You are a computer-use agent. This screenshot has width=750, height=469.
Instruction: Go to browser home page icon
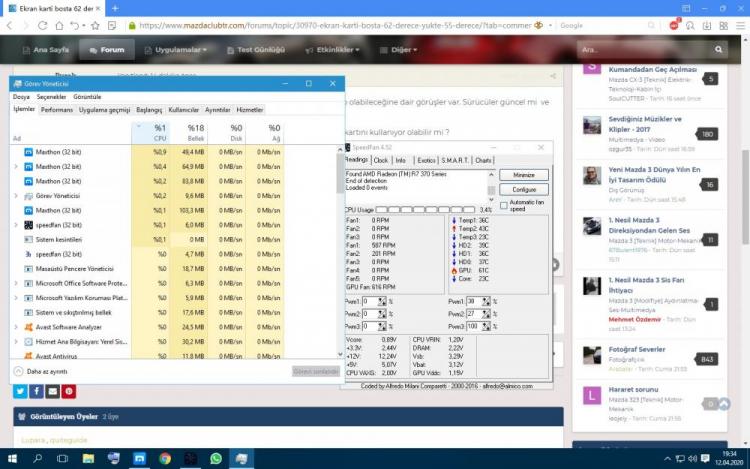[x=59, y=25]
